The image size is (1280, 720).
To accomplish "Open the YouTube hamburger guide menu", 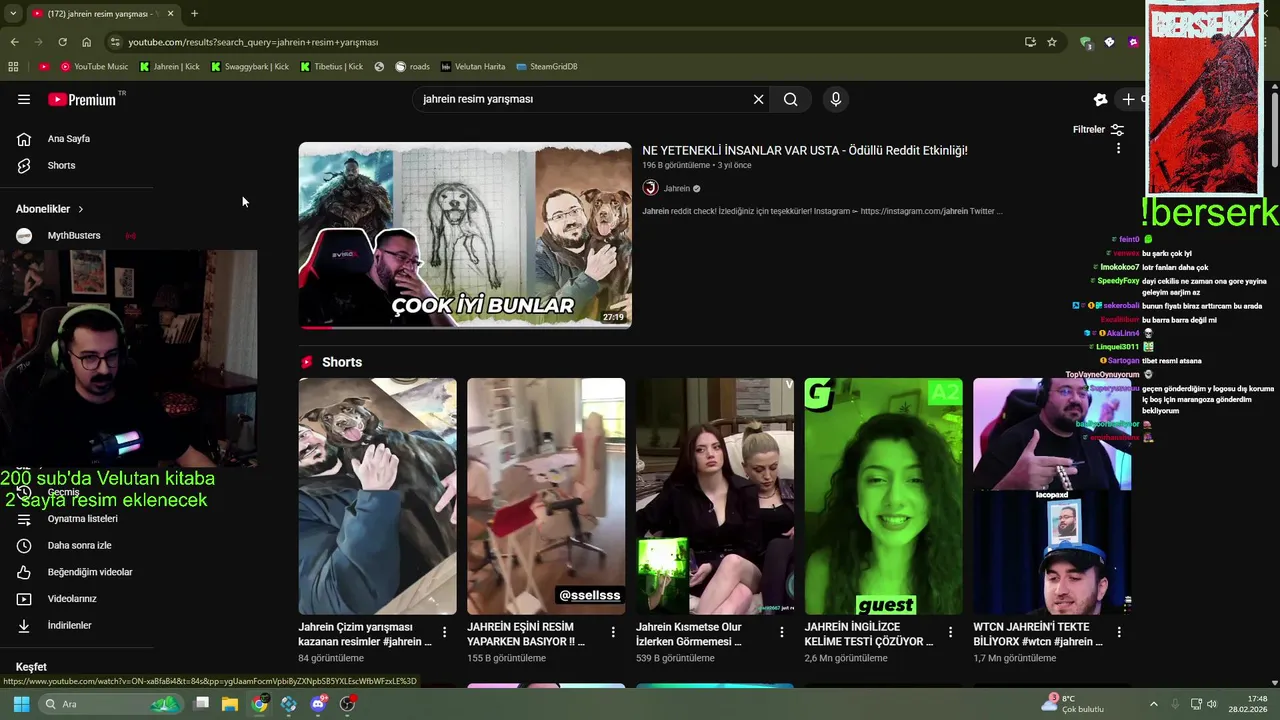I will (24, 99).
